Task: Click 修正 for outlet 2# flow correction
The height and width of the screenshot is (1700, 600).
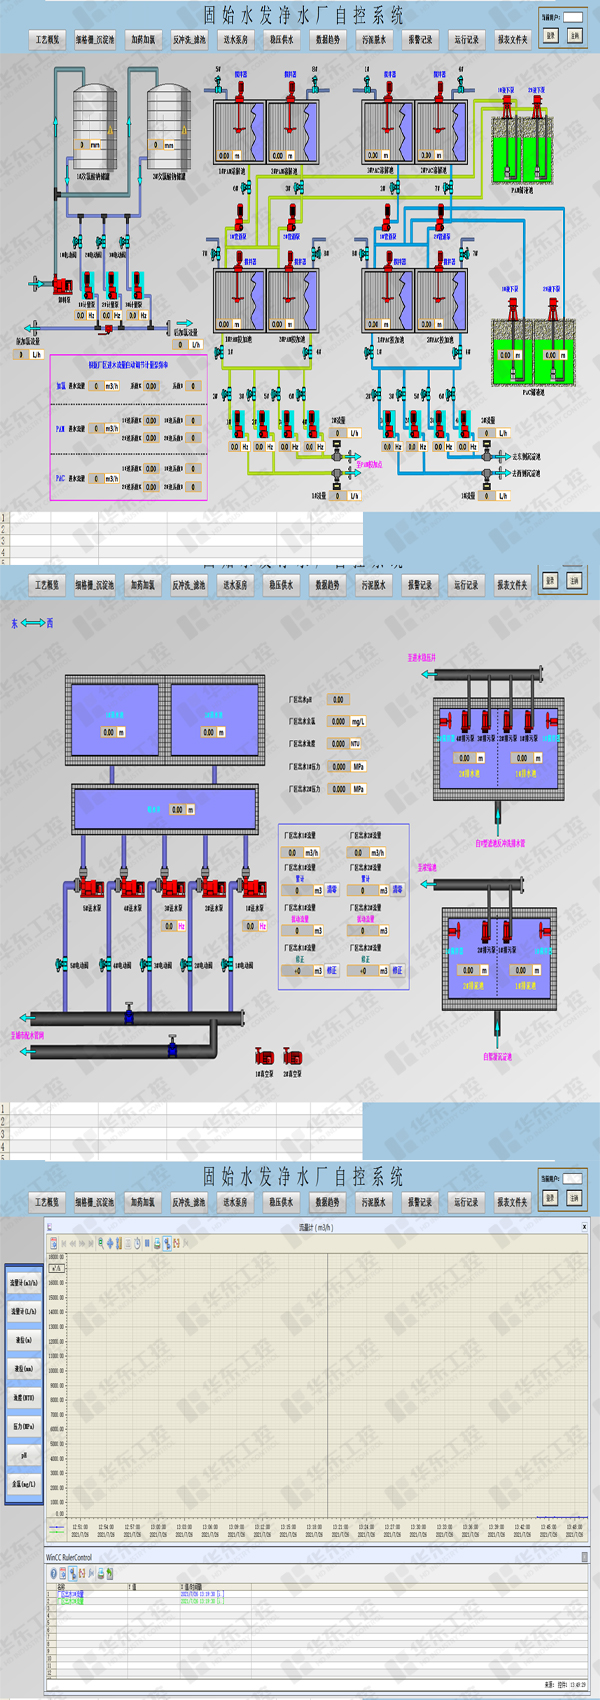Action: pyautogui.click(x=397, y=970)
